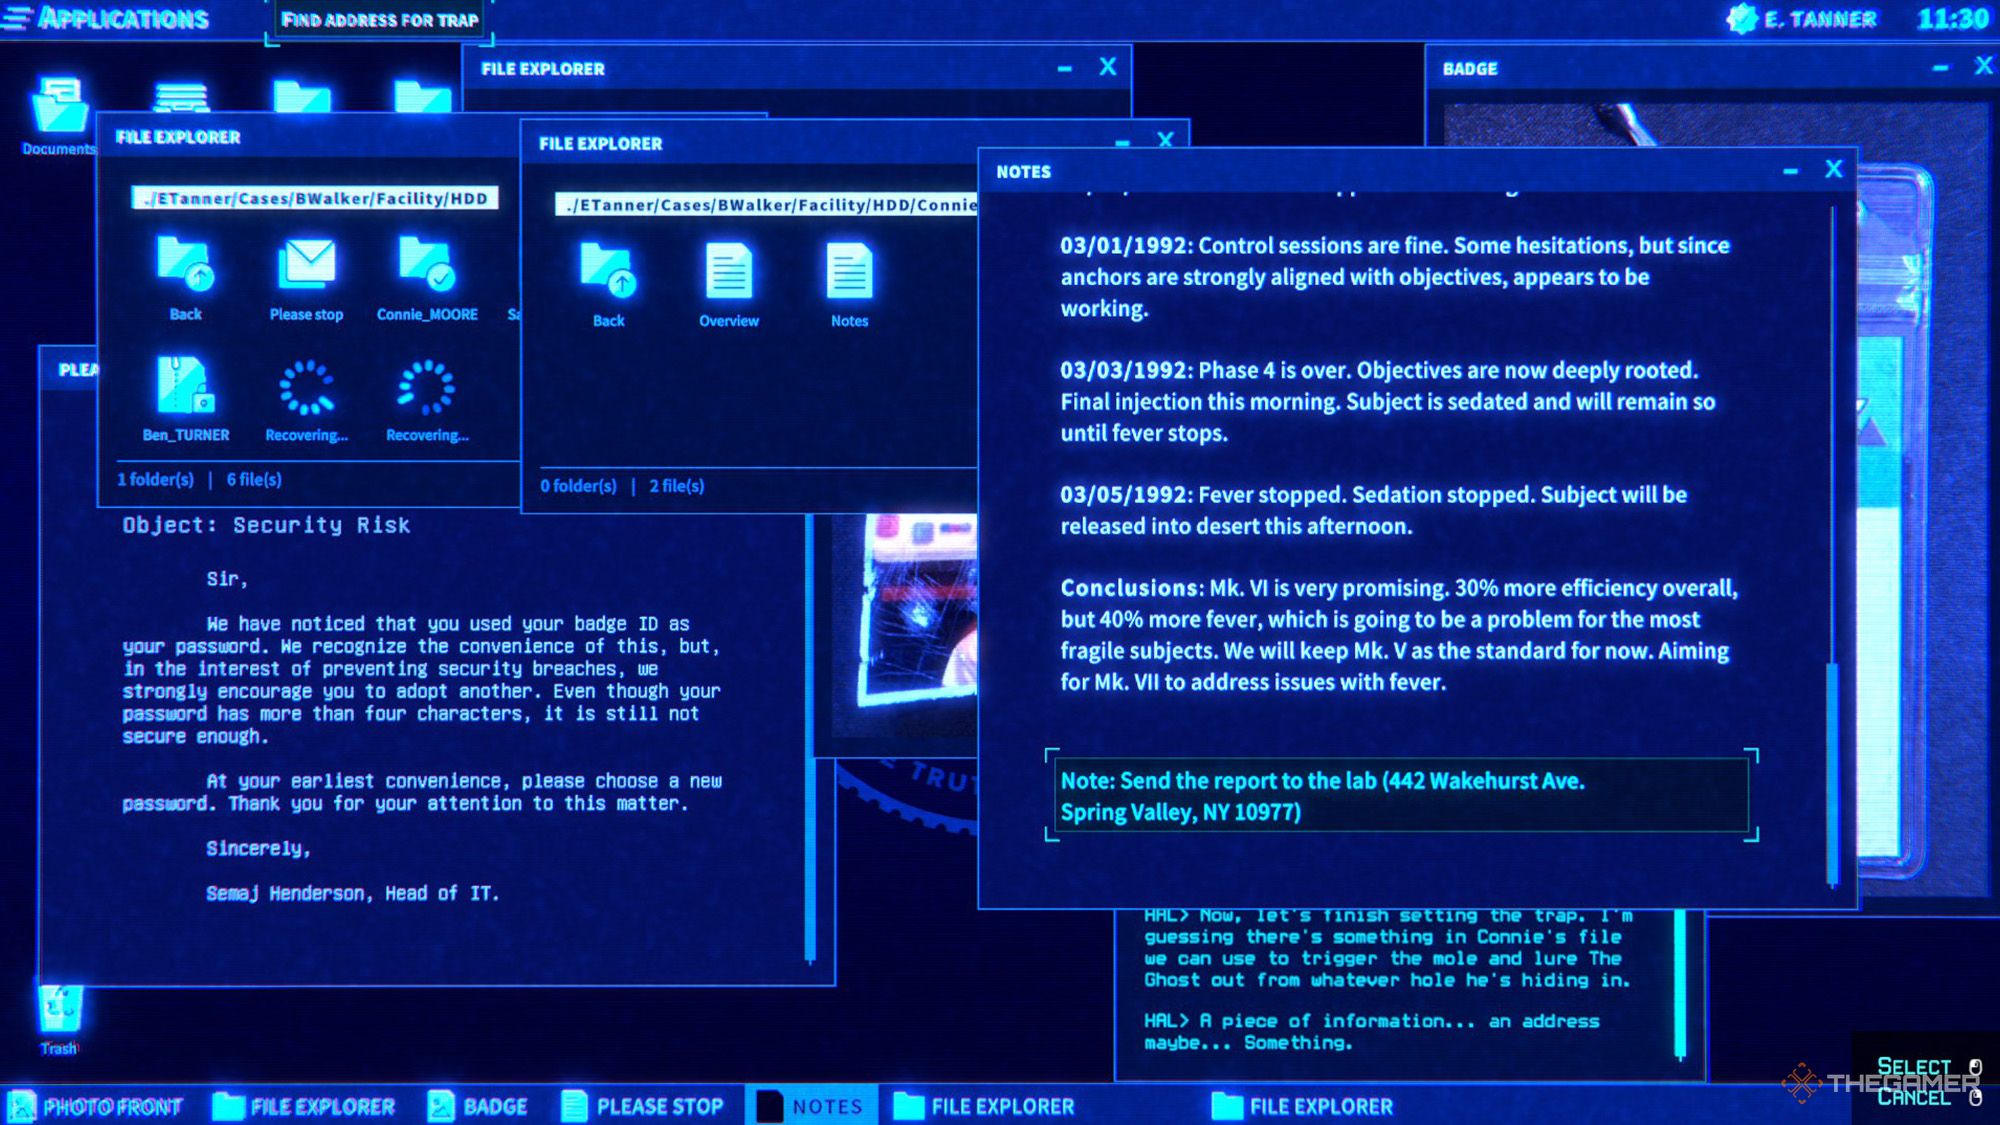Click the Semaj Henderson signature line
The height and width of the screenshot is (1125, 2000).
coord(352,893)
